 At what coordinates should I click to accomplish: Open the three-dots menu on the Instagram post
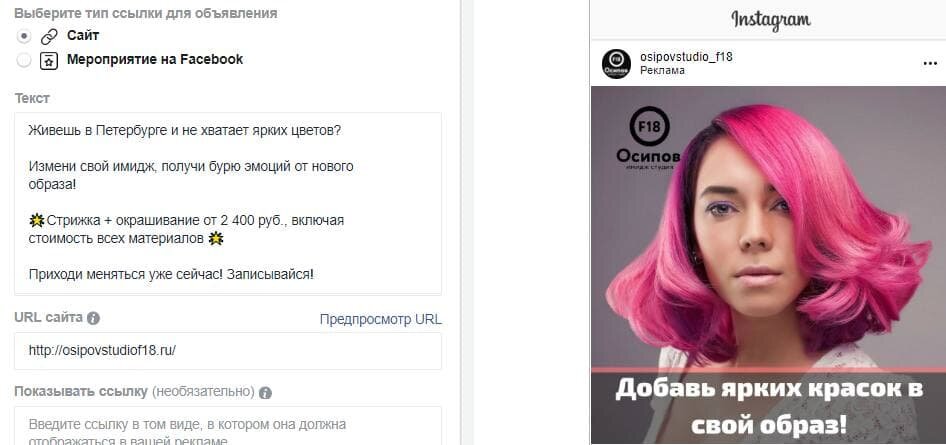[x=930, y=64]
